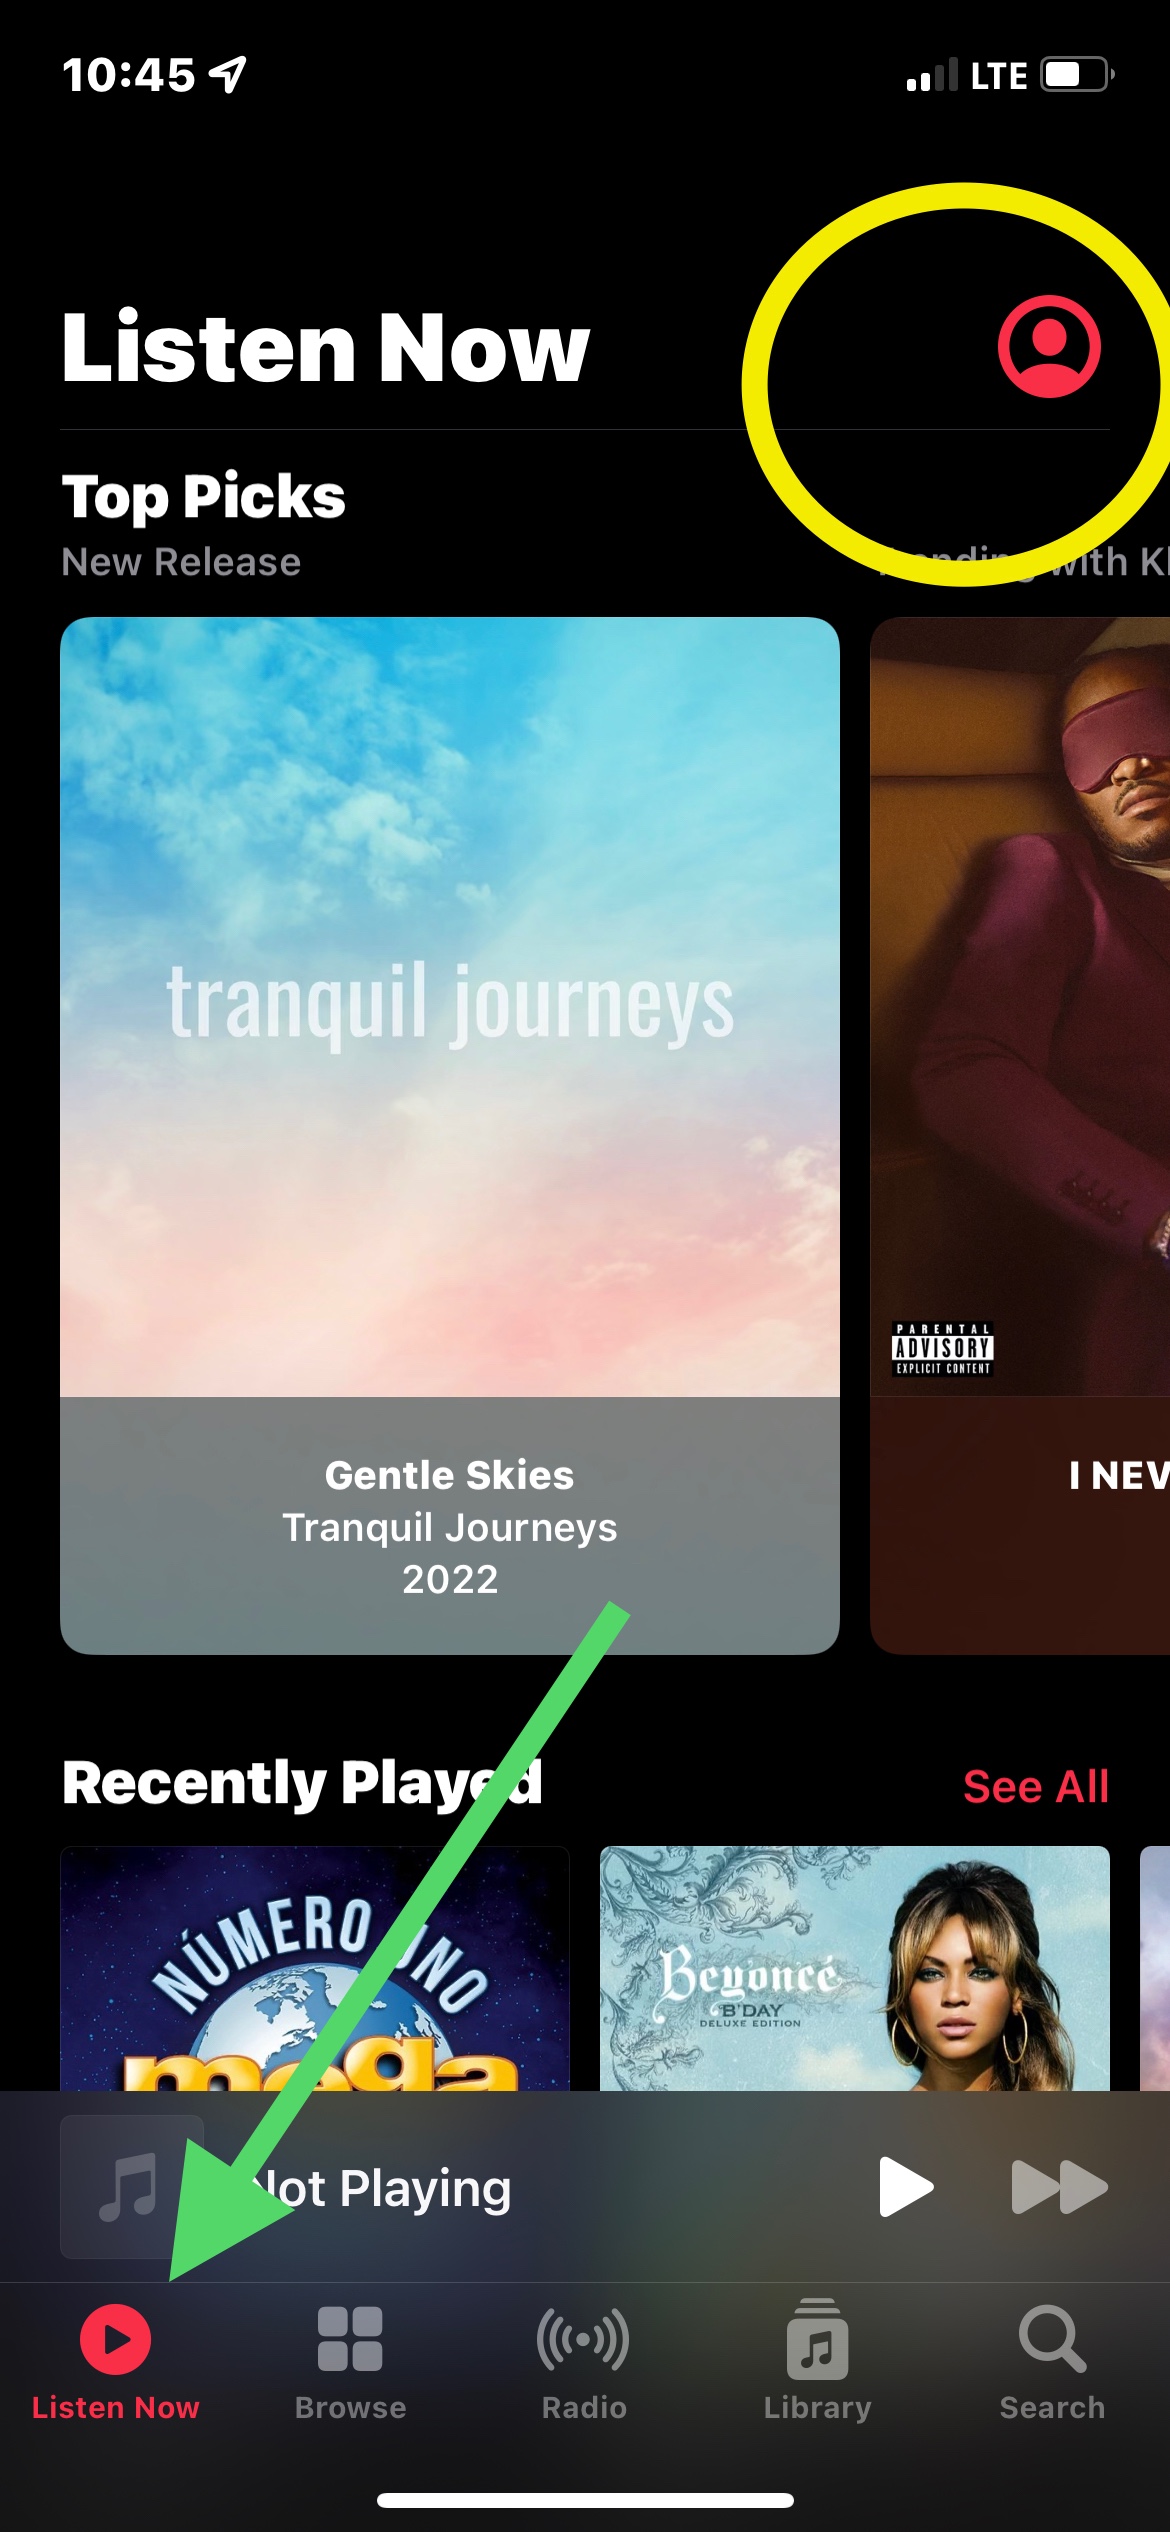Tap the music note artwork in mini player

(x=131, y=2187)
